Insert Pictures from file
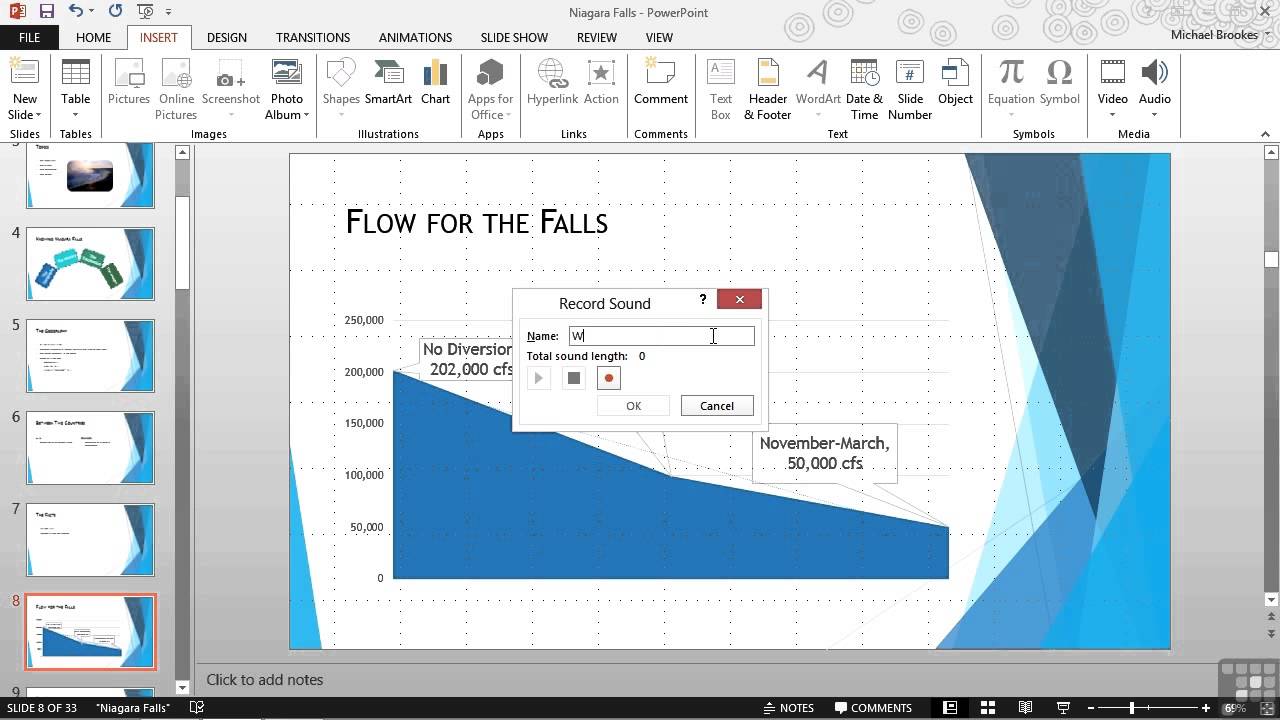Image resolution: width=1280 pixels, height=720 pixels. coord(129,82)
